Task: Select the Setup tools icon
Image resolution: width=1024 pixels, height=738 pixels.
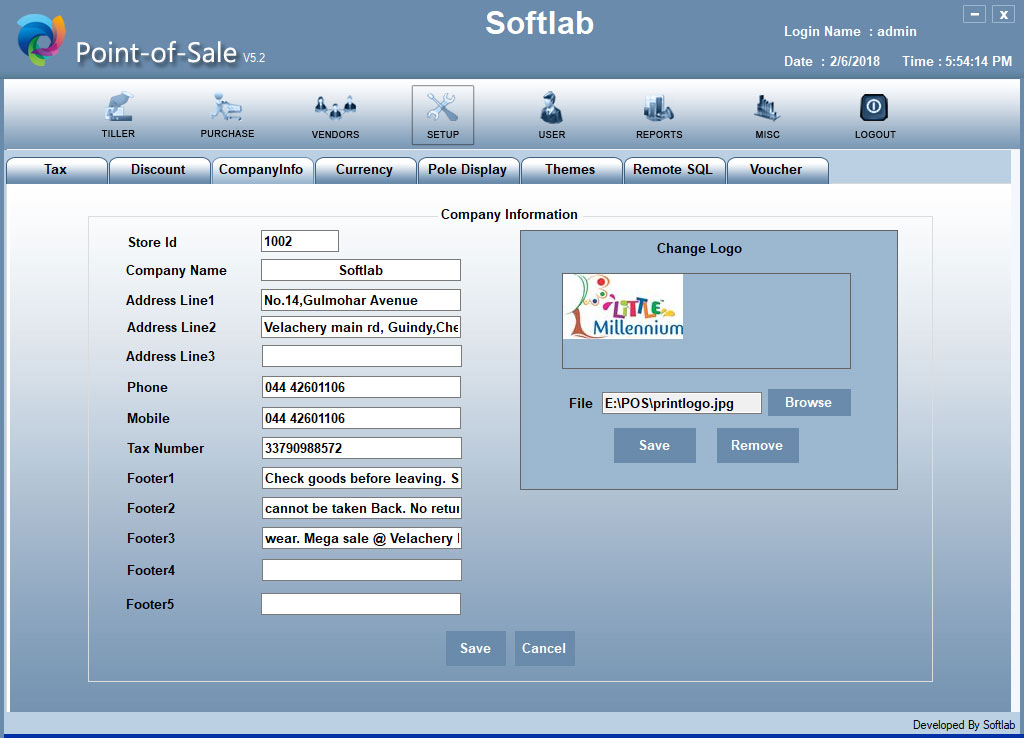Action: (443, 108)
